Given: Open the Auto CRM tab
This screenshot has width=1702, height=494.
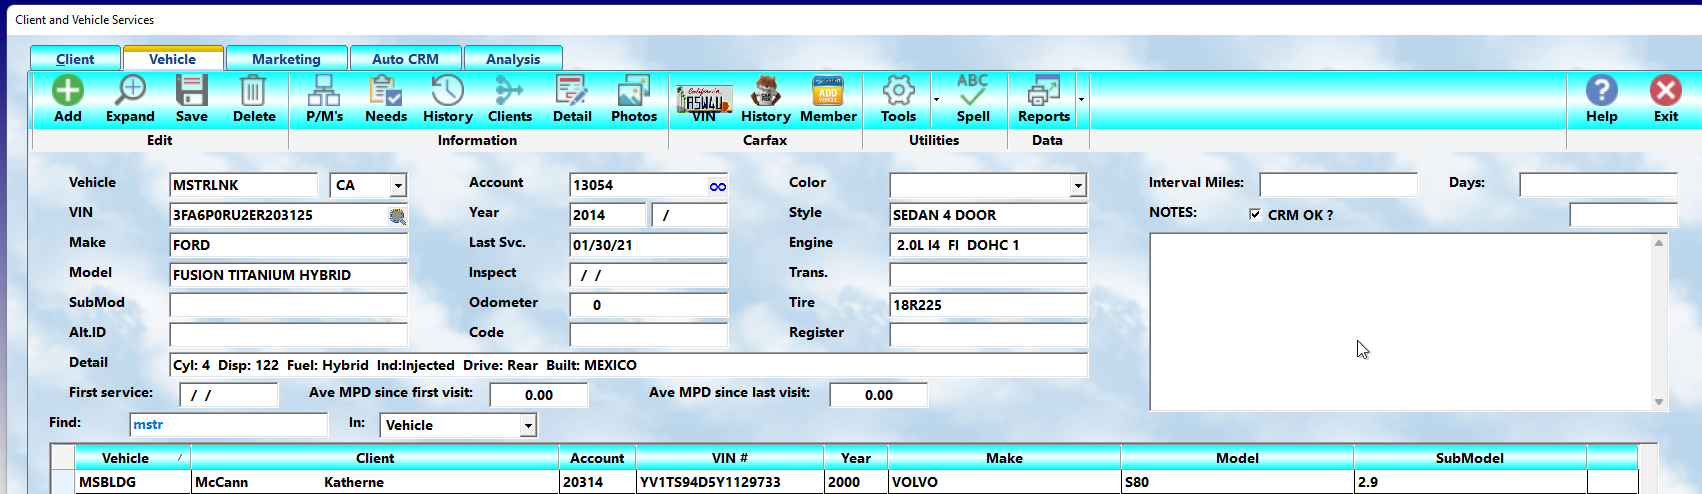Looking at the screenshot, I should pyautogui.click(x=405, y=59).
